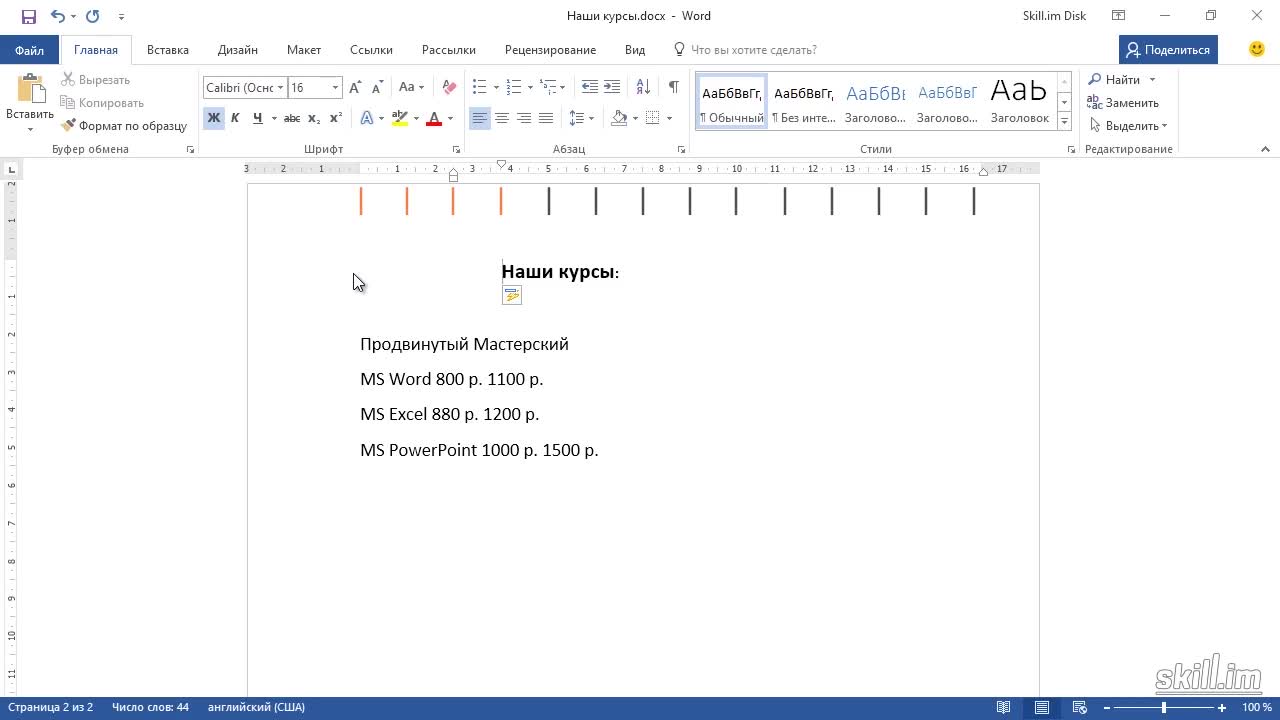
Task: Apply the Без интервала style
Action: coord(804,102)
